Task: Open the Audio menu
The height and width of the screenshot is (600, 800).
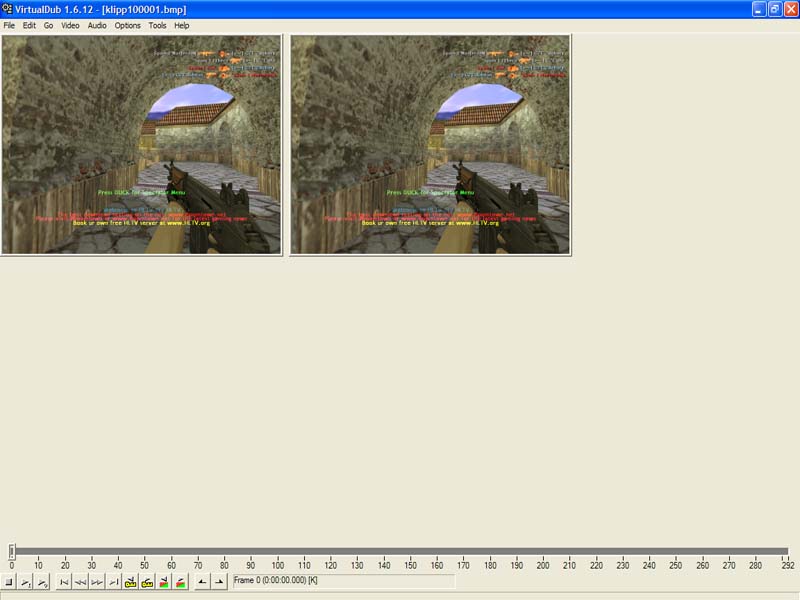Action: point(97,26)
